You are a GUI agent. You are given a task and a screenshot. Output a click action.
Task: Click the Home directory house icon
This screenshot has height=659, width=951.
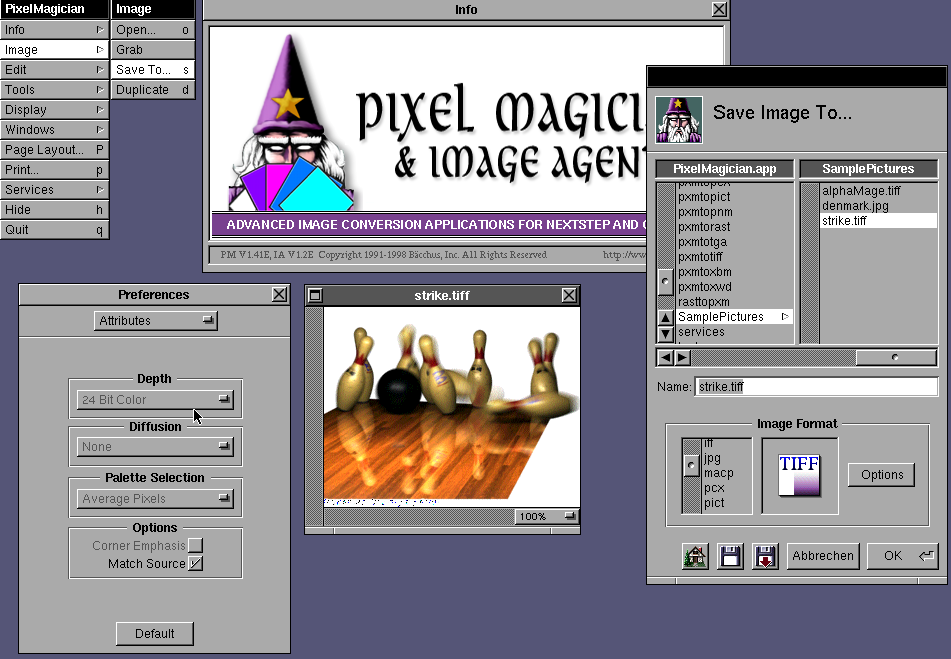pos(695,557)
